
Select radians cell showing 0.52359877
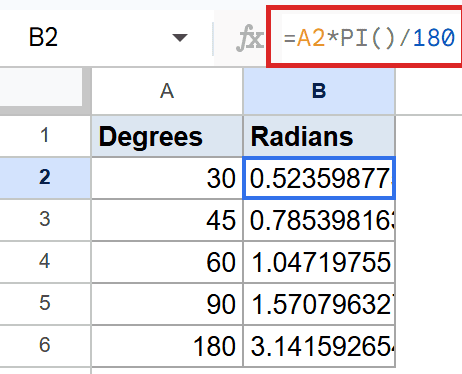pyautogui.click(x=319, y=178)
